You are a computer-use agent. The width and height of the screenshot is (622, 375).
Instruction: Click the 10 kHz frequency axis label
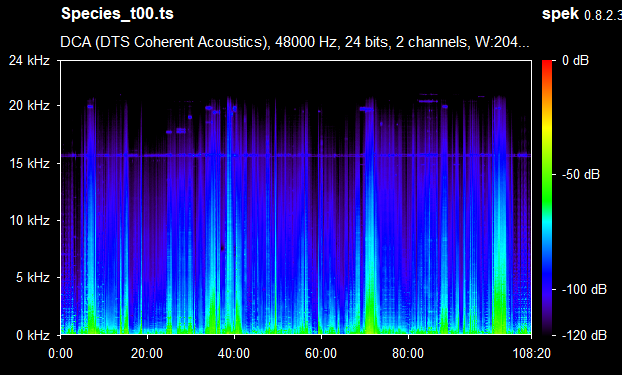click(29, 220)
